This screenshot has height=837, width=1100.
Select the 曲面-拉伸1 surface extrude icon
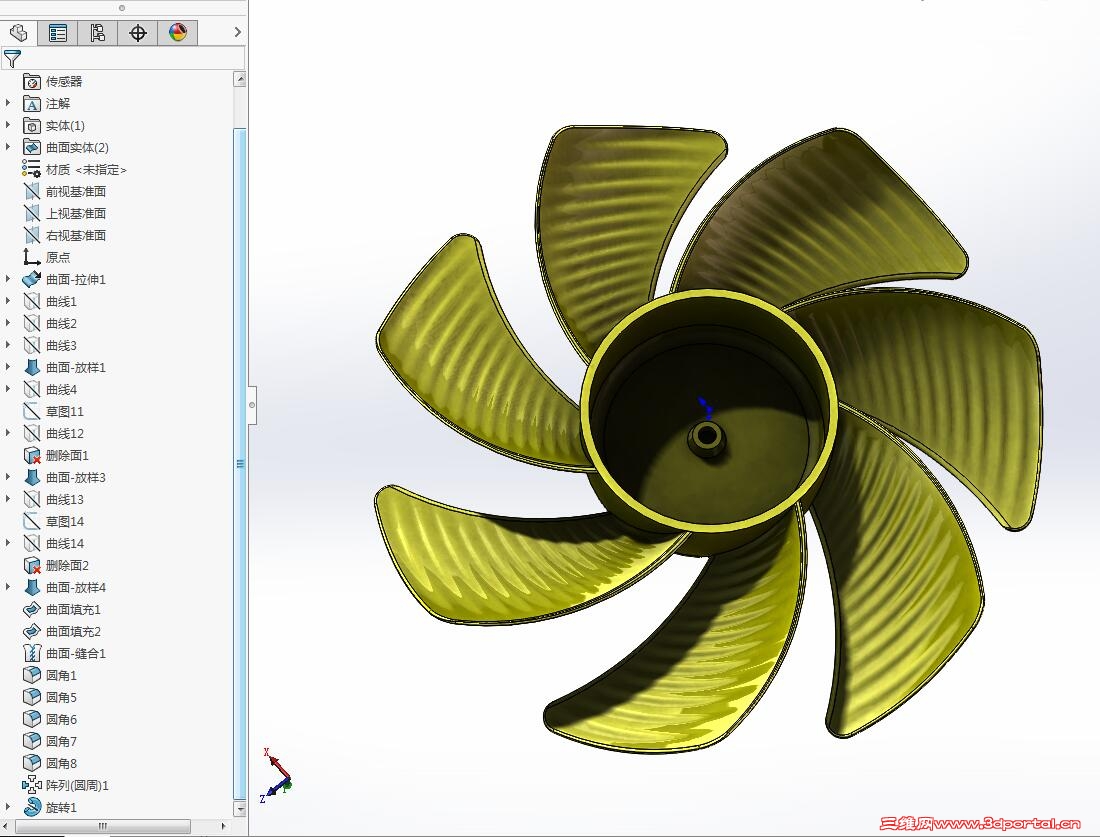32,279
